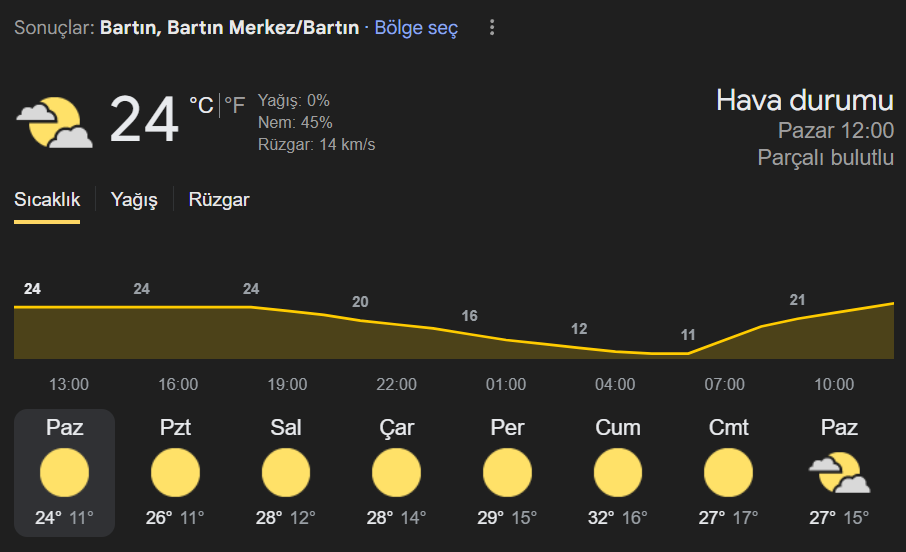Viewport: 906px width, 552px height.
Task: Click the Bölge seç link
Action: pos(416,28)
